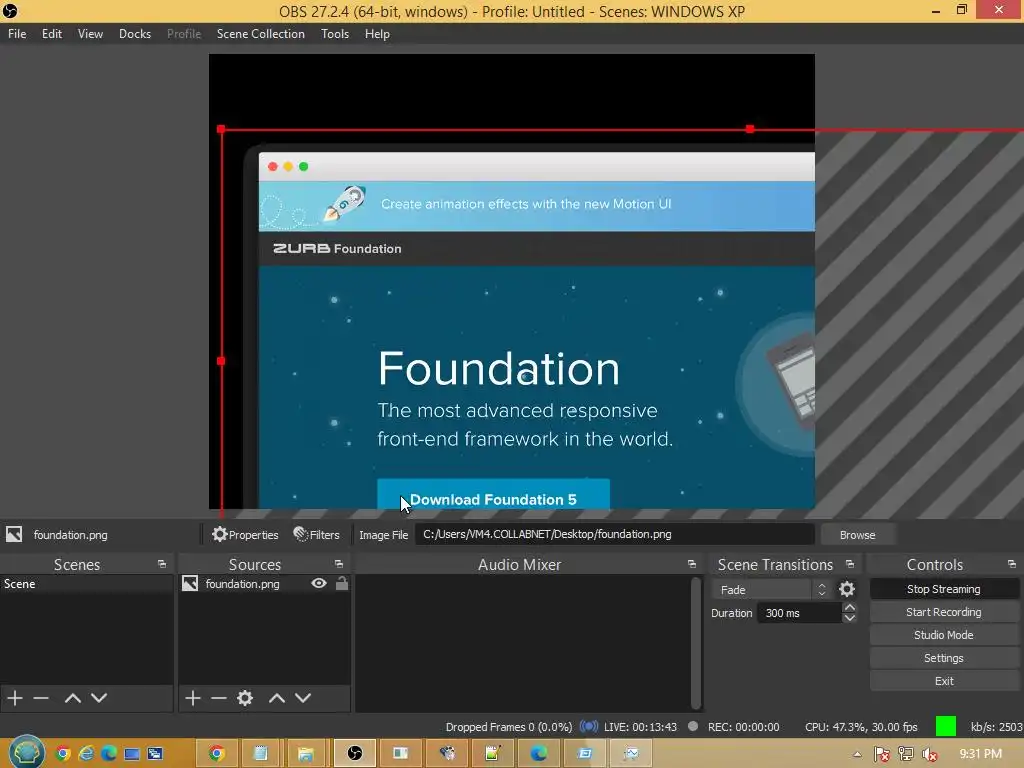Open File Explorer taskbar button

coord(305,754)
